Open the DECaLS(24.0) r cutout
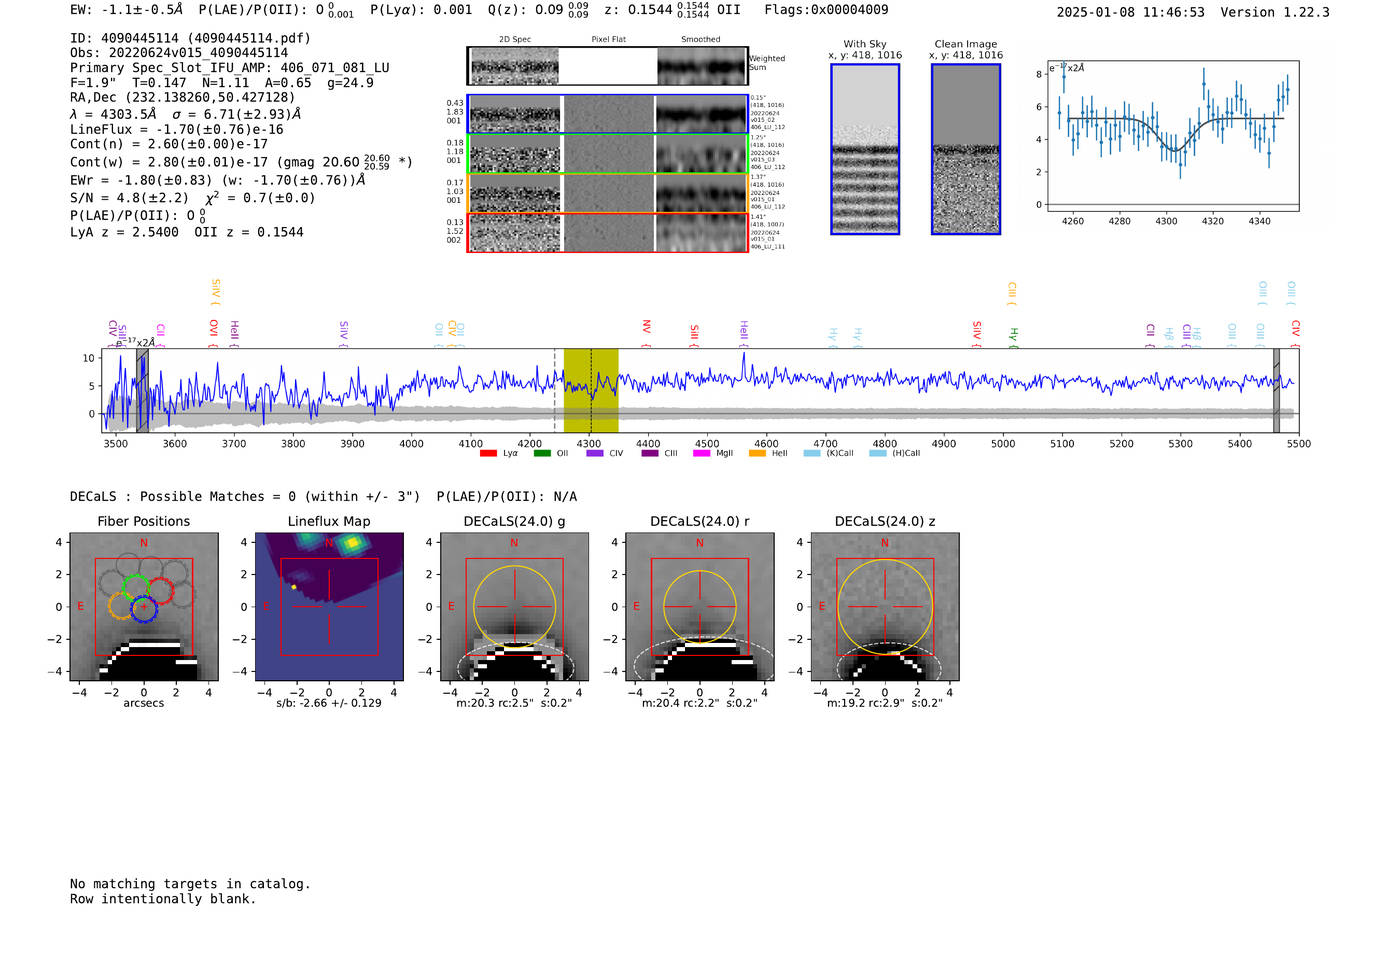 (x=699, y=607)
